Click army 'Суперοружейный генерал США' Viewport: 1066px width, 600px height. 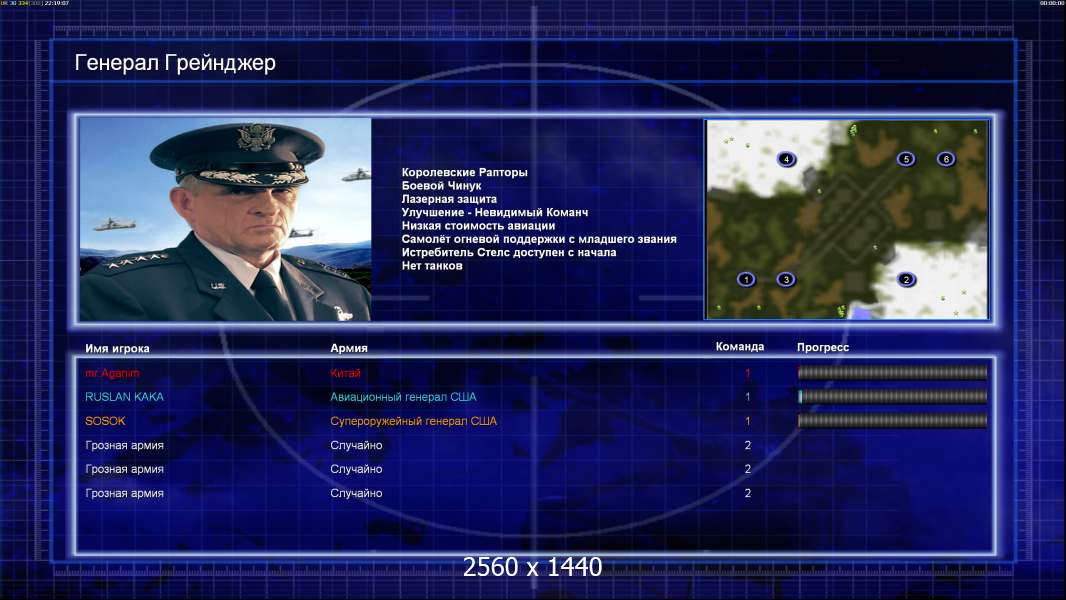413,421
